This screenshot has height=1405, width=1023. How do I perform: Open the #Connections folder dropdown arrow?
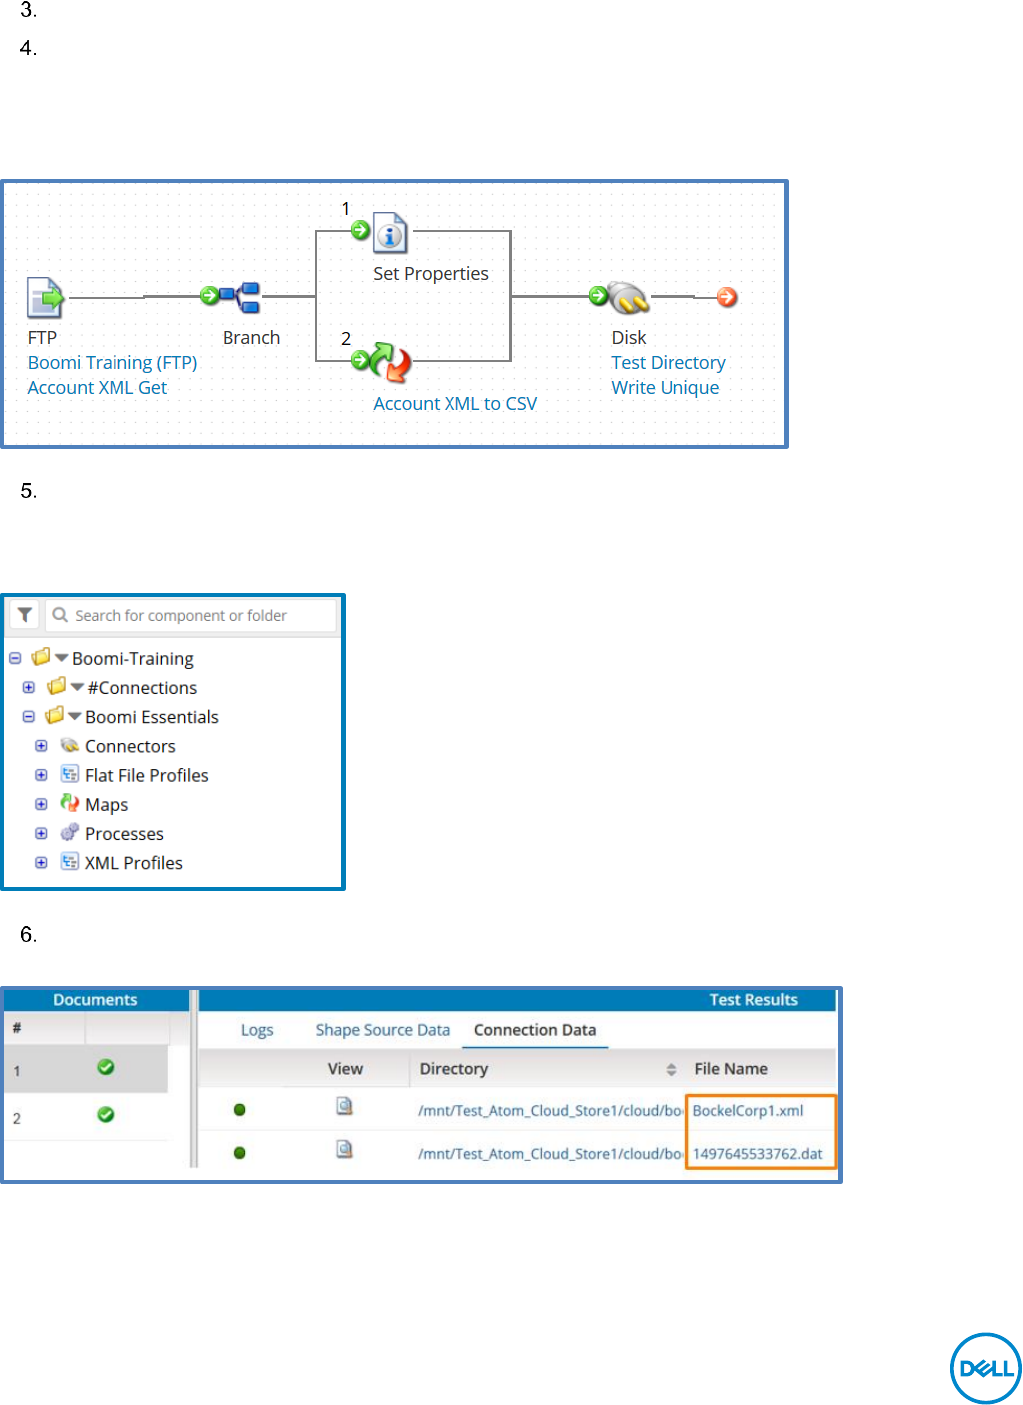[77, 687]
